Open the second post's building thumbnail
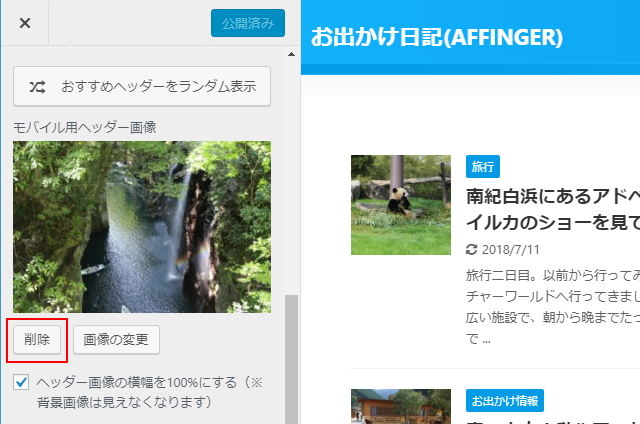This screenshot has width=640, height=424. pos(401,406)
